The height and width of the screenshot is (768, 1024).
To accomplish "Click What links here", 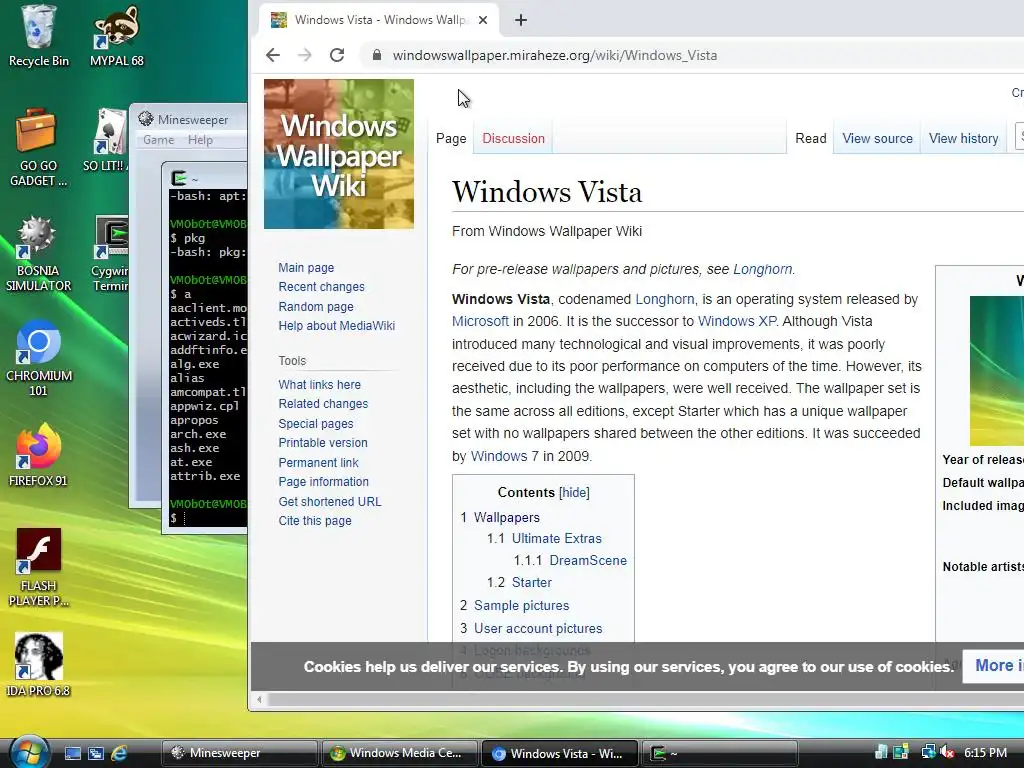I will click(x=319, y=385).
